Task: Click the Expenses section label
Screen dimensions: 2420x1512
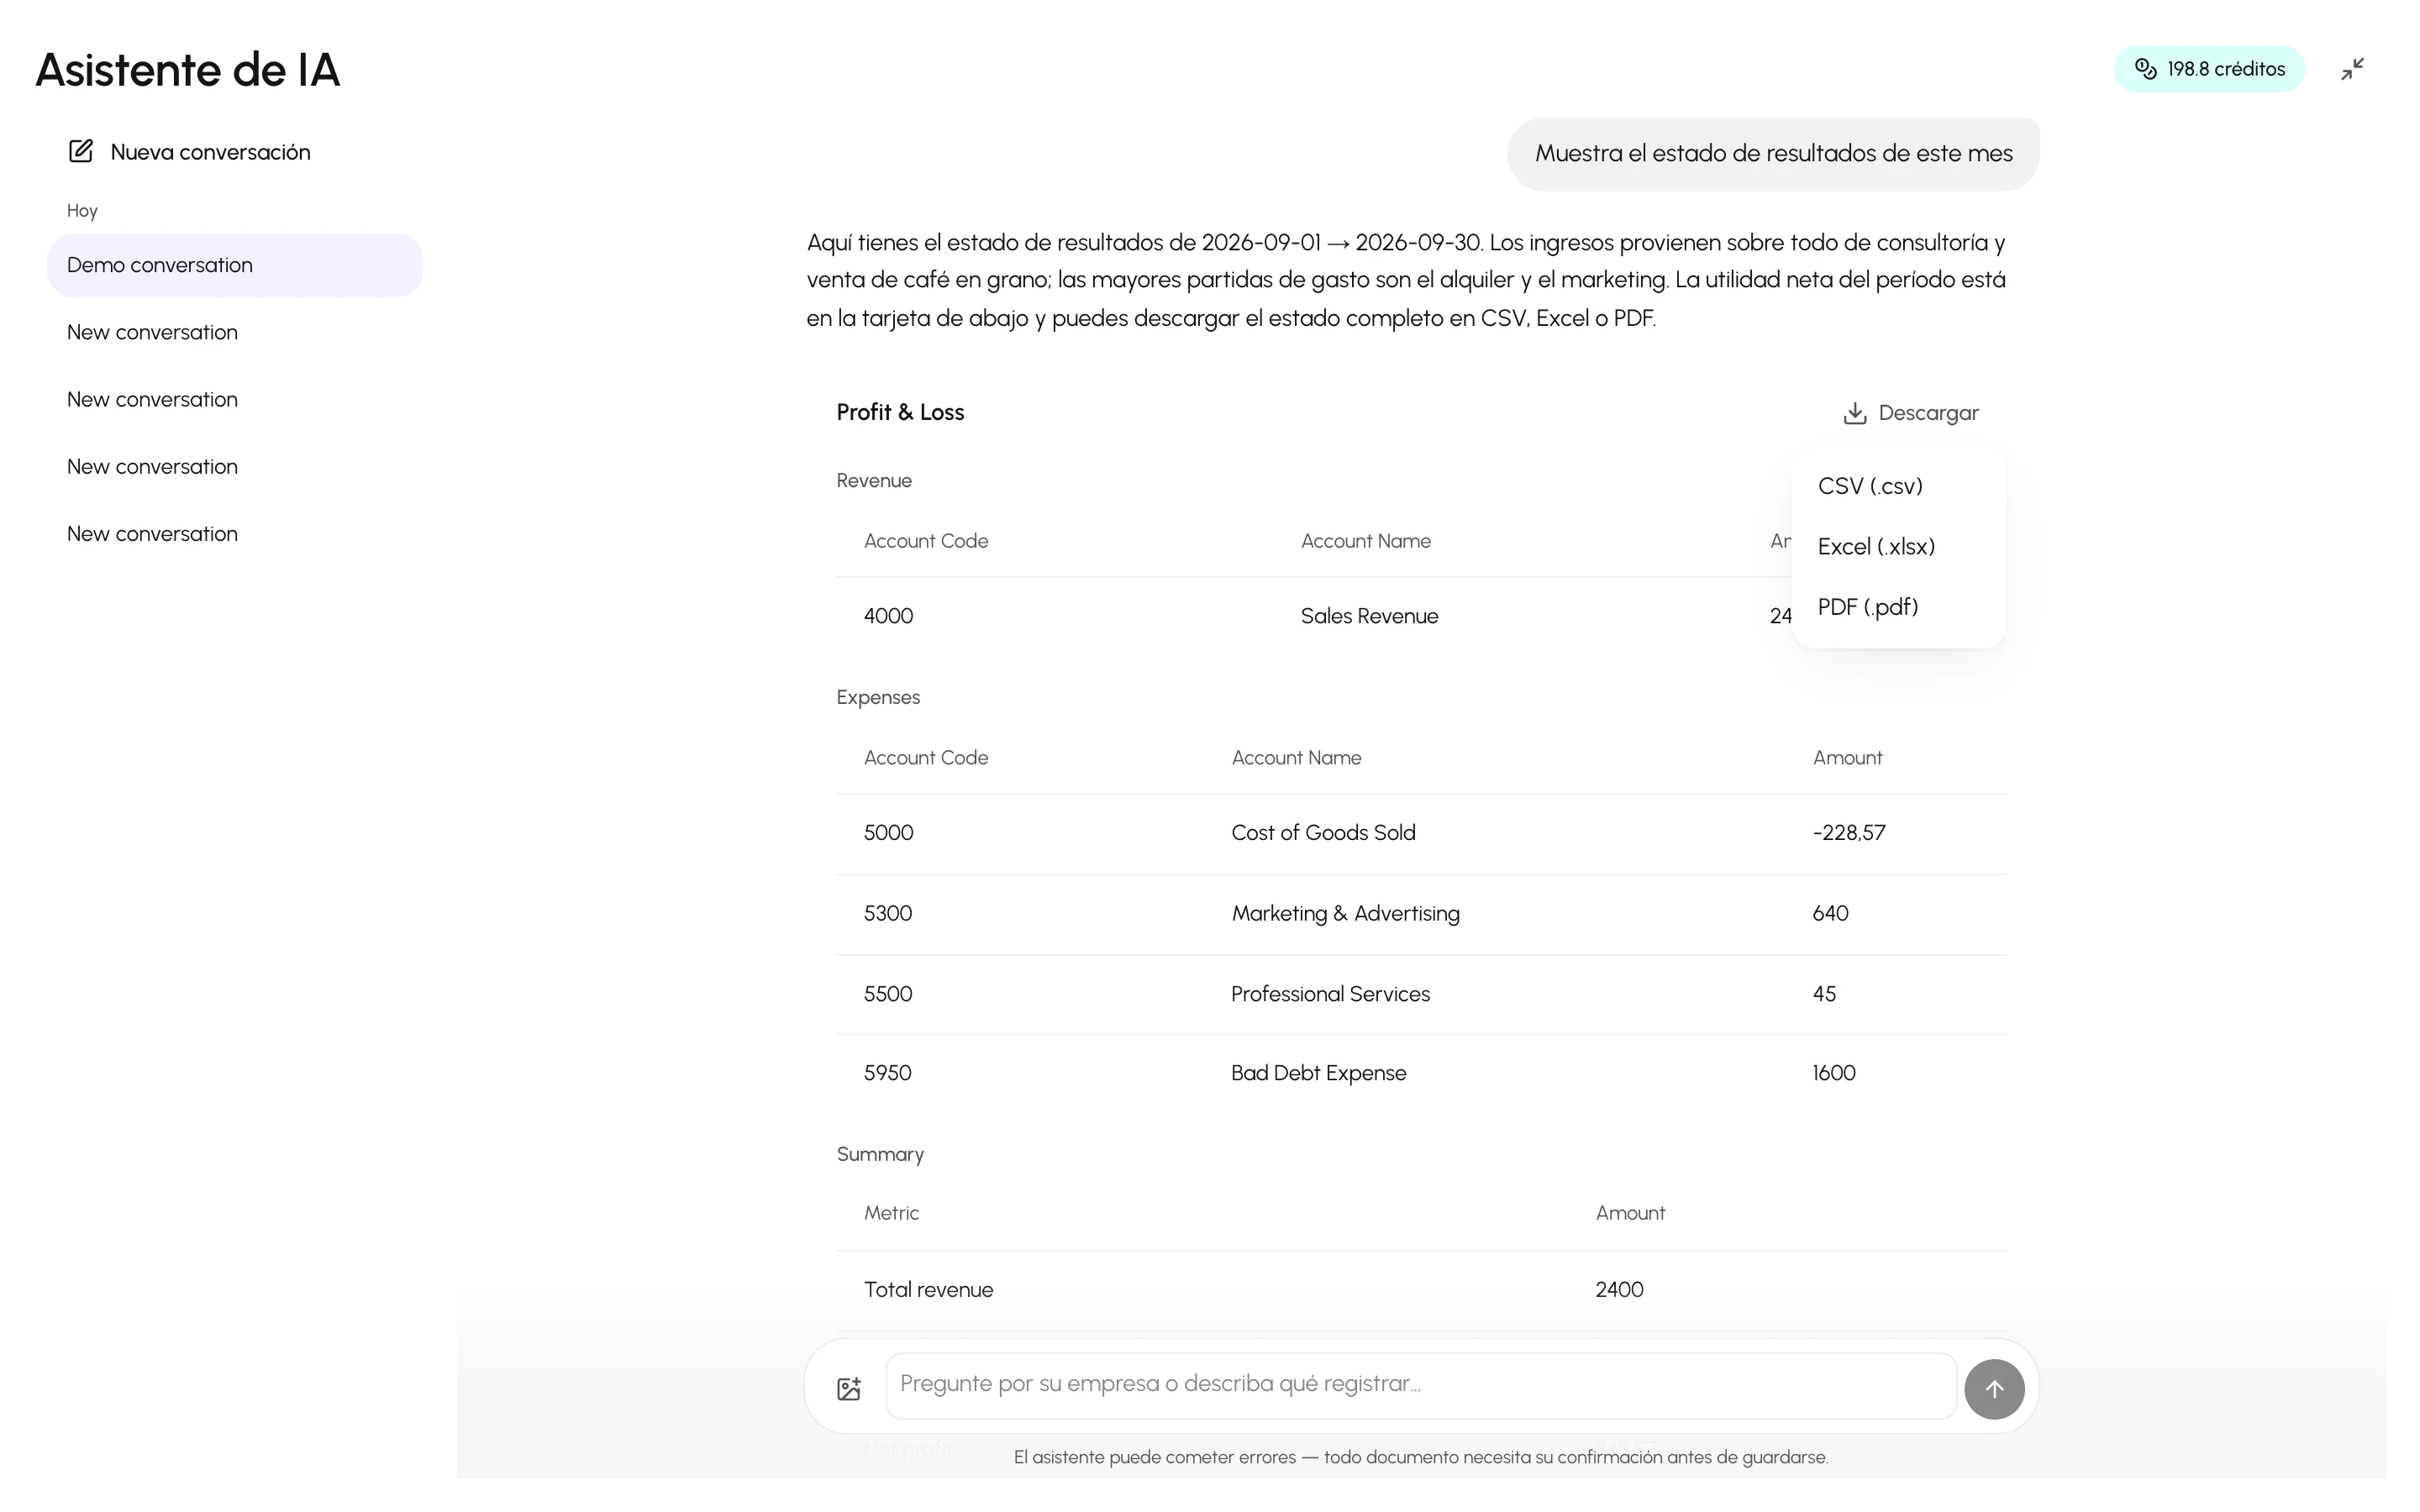Action: pos(878,697)
